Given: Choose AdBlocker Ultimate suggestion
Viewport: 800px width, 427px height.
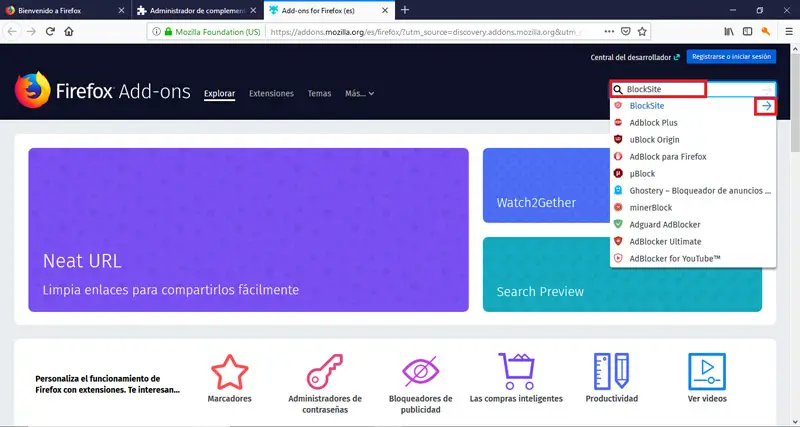Looking at the screenshot, I should [x=693, y=242].
